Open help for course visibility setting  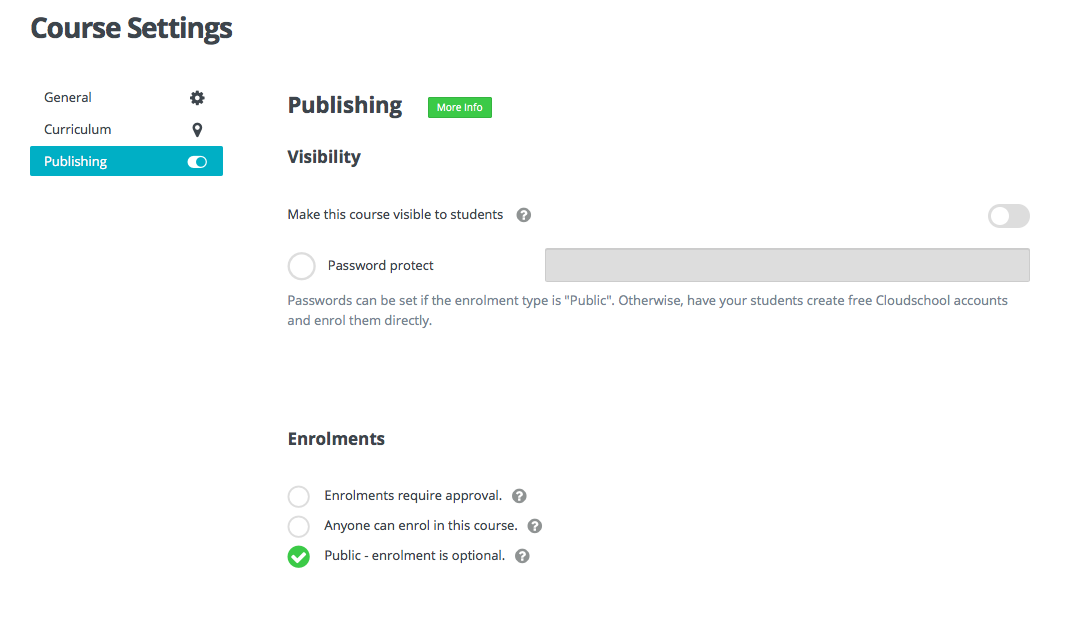[523, 215]
